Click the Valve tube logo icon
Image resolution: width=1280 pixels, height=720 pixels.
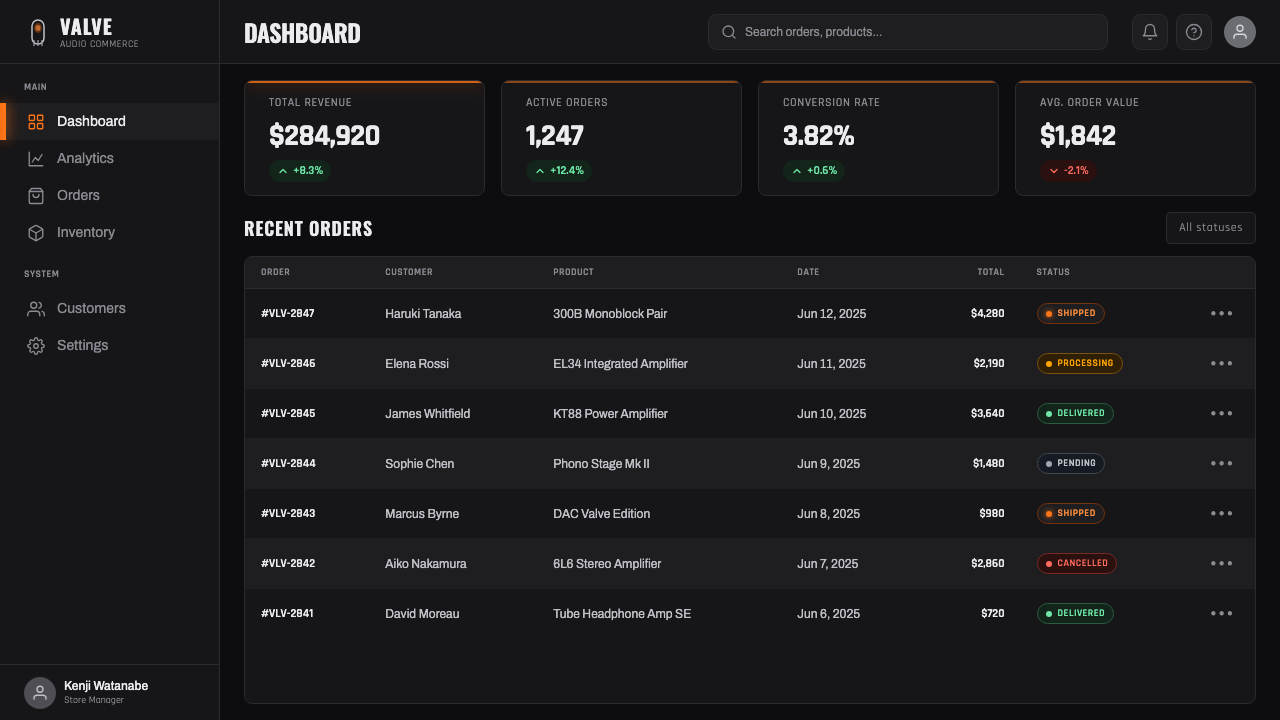tap(38, 33)
